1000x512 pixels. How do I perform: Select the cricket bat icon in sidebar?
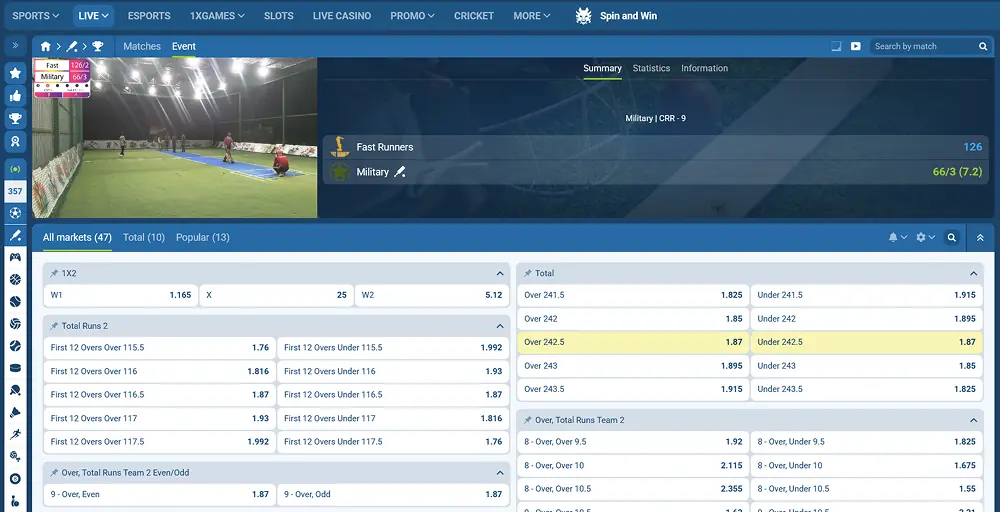pos(15,235)
